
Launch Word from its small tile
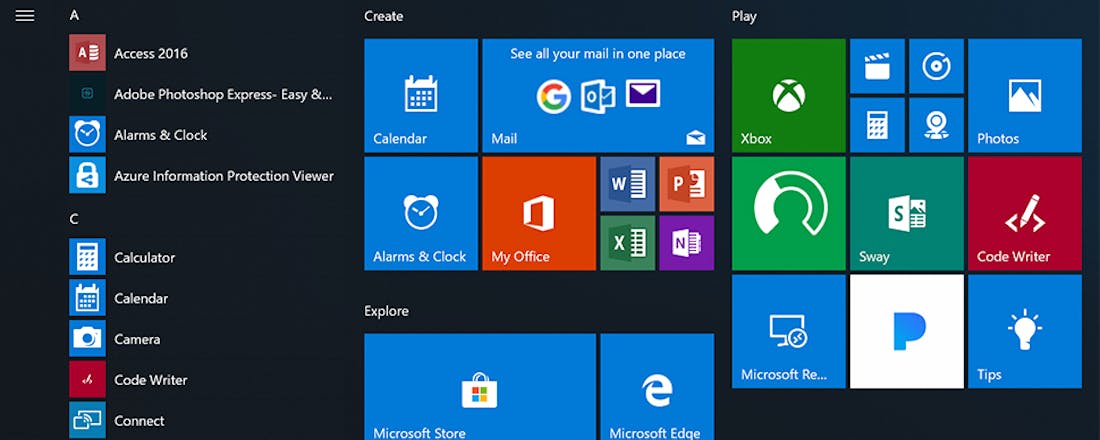coord(627,184)
